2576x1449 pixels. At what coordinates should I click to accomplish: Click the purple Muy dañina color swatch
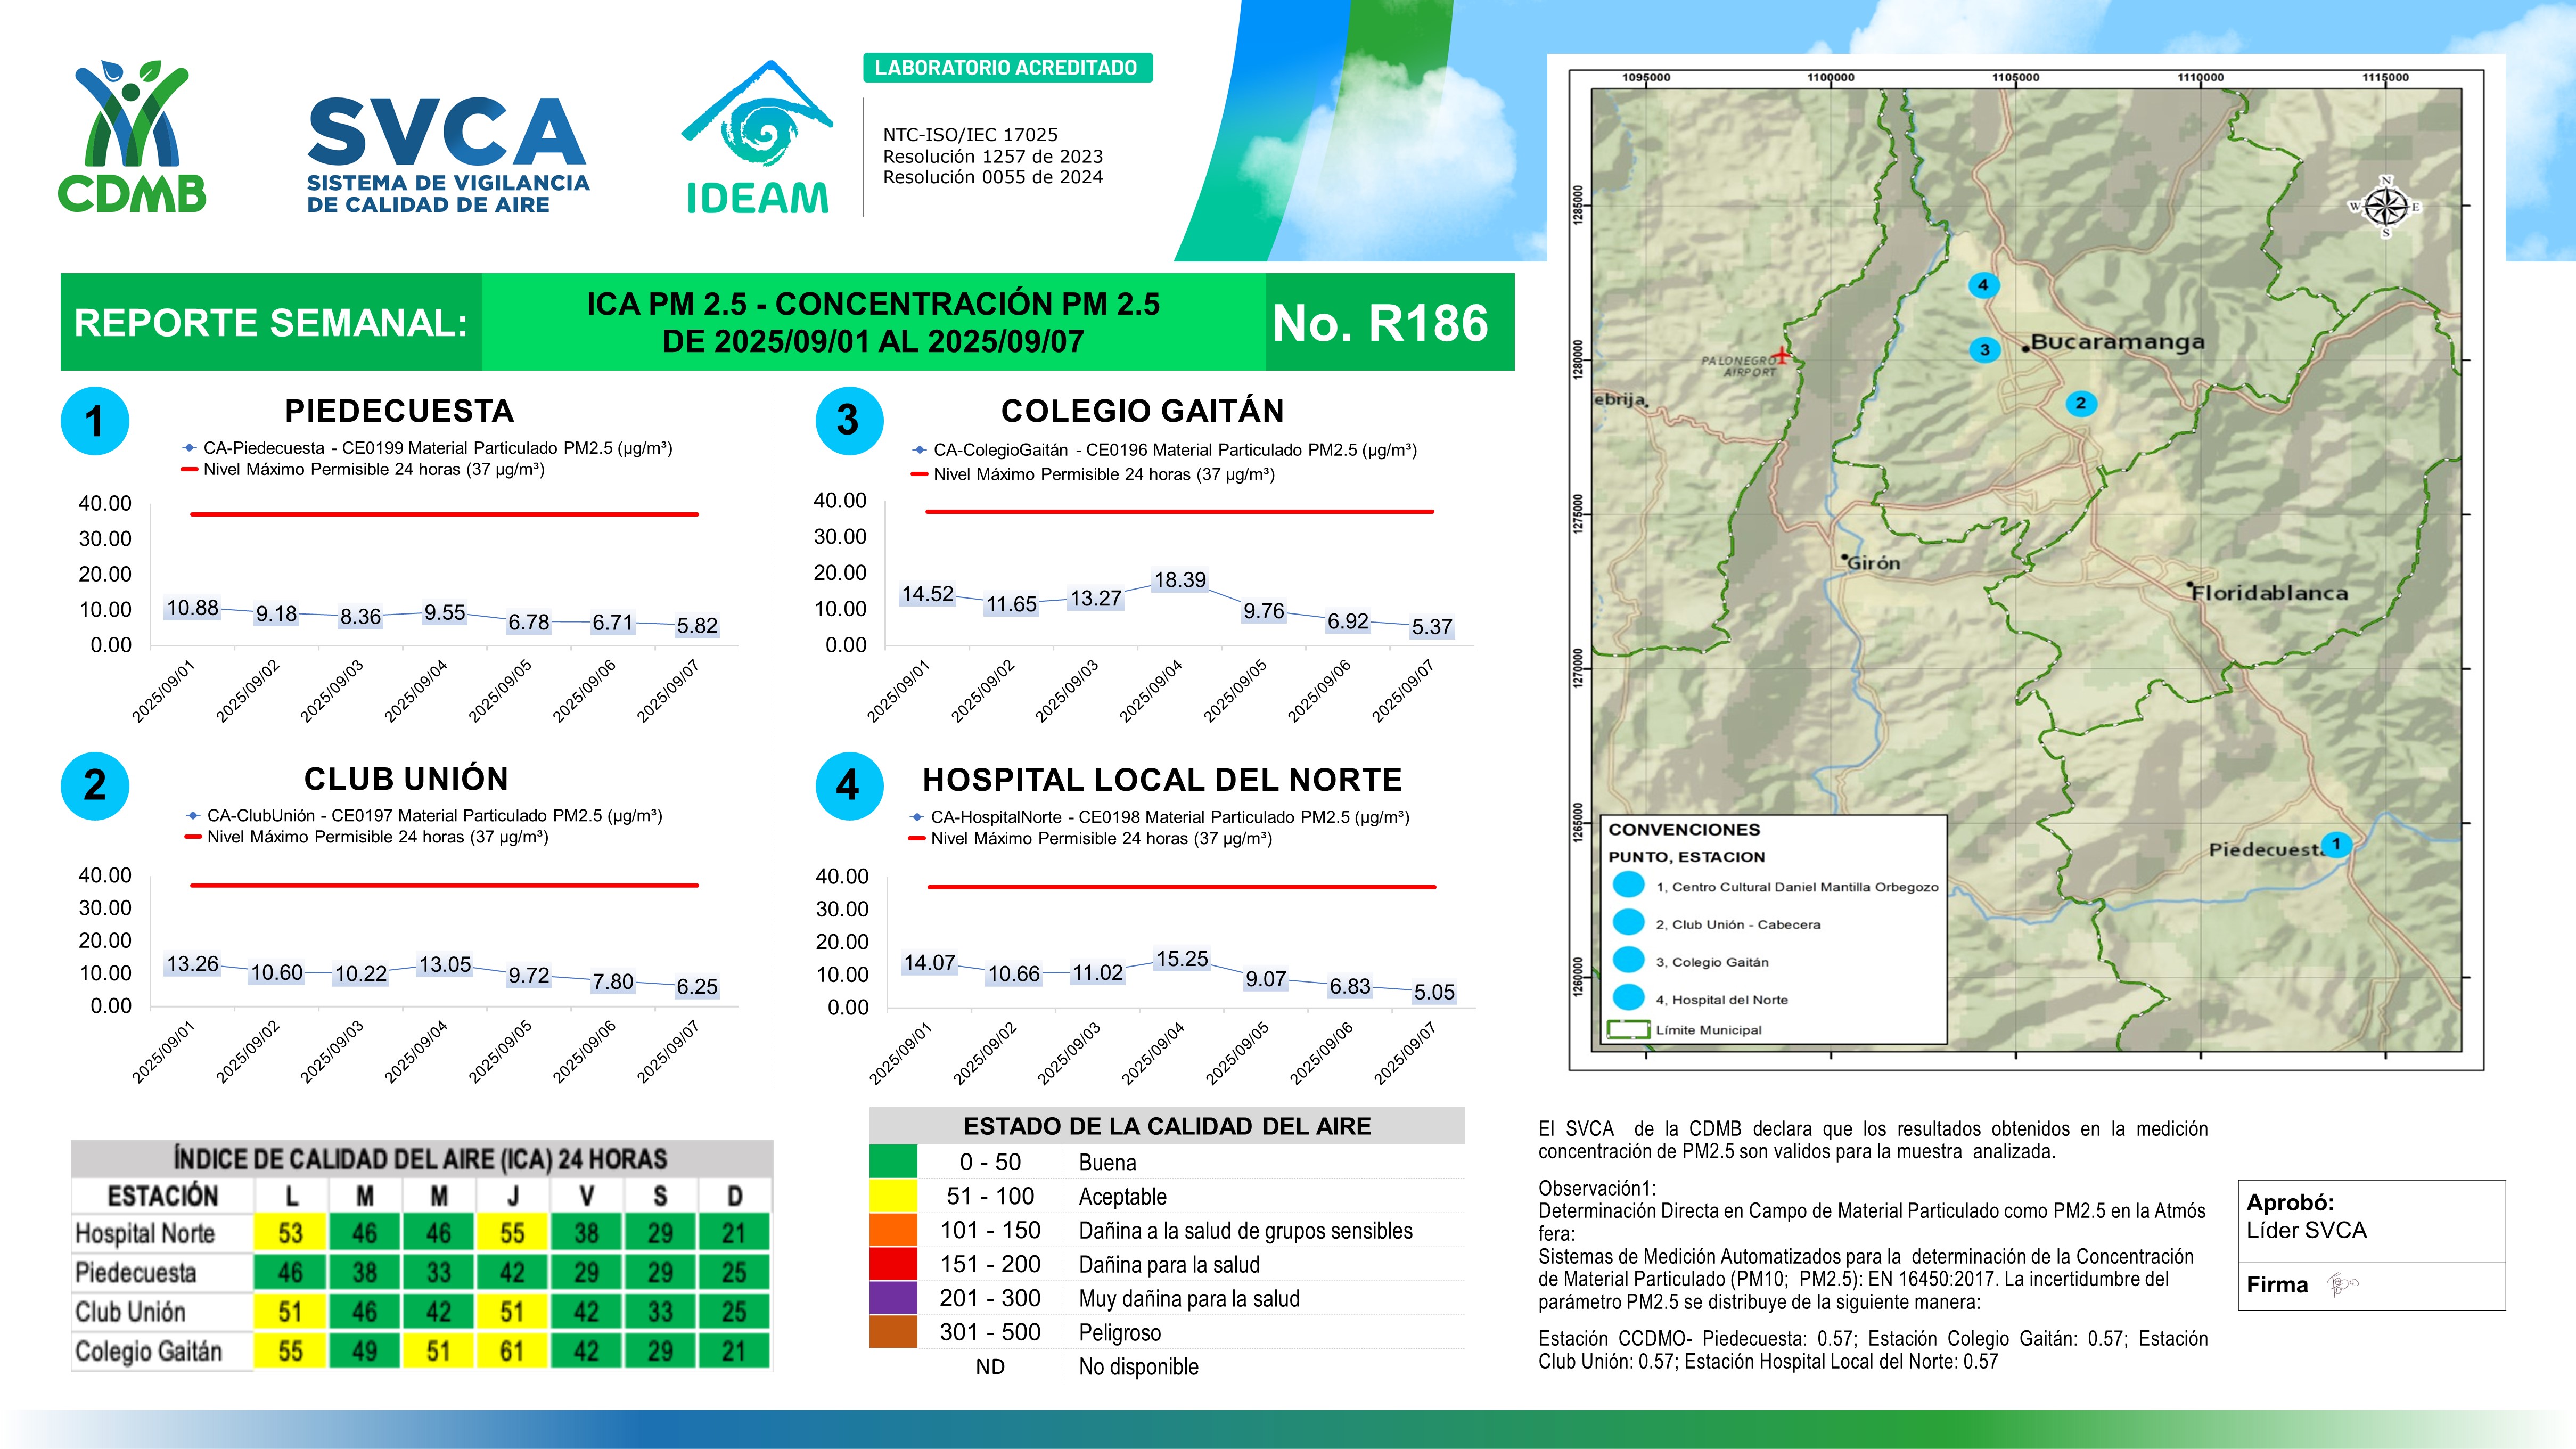893,1298
